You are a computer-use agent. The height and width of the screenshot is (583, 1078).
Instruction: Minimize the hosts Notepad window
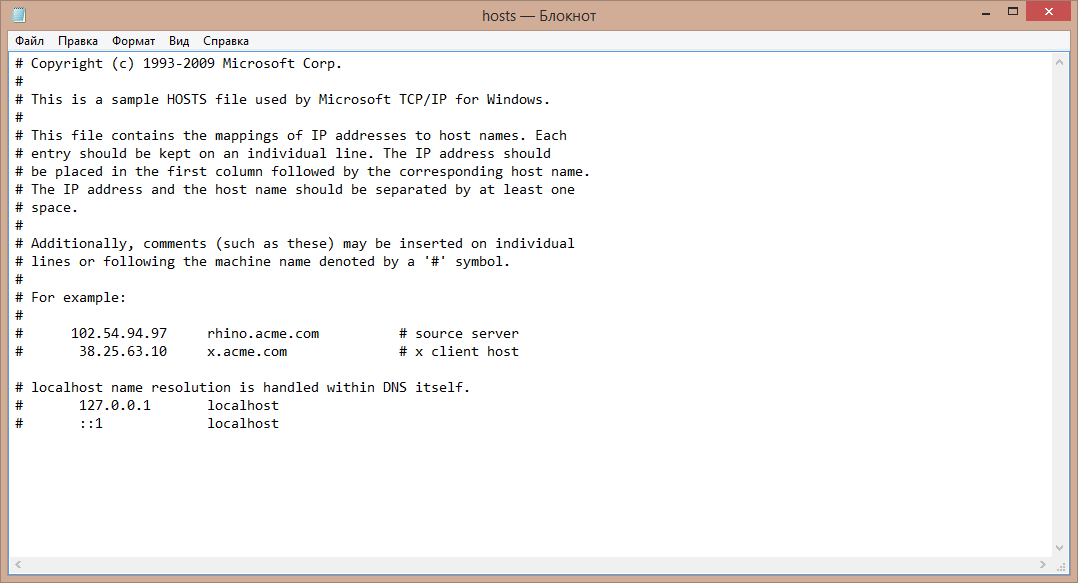(986, 12)
